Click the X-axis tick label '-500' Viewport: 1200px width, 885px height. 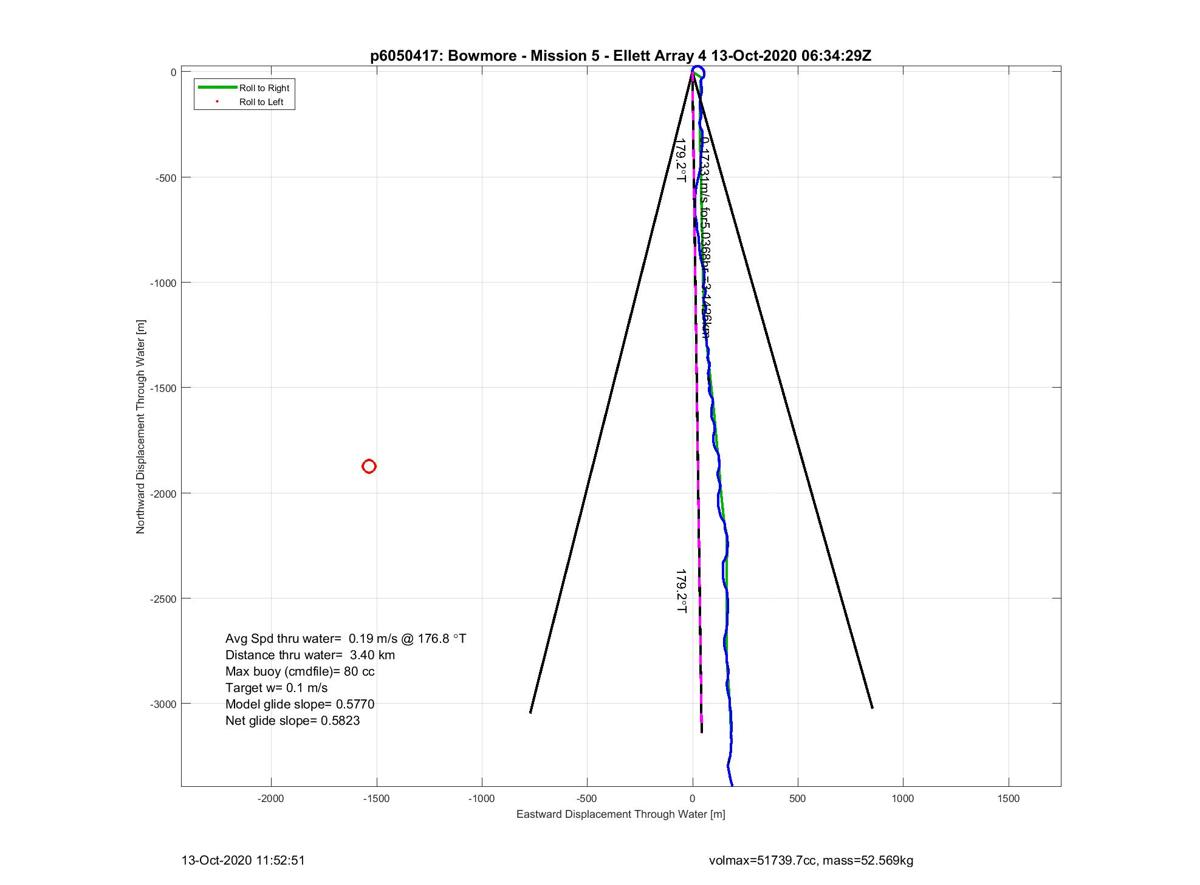point(587,799)
